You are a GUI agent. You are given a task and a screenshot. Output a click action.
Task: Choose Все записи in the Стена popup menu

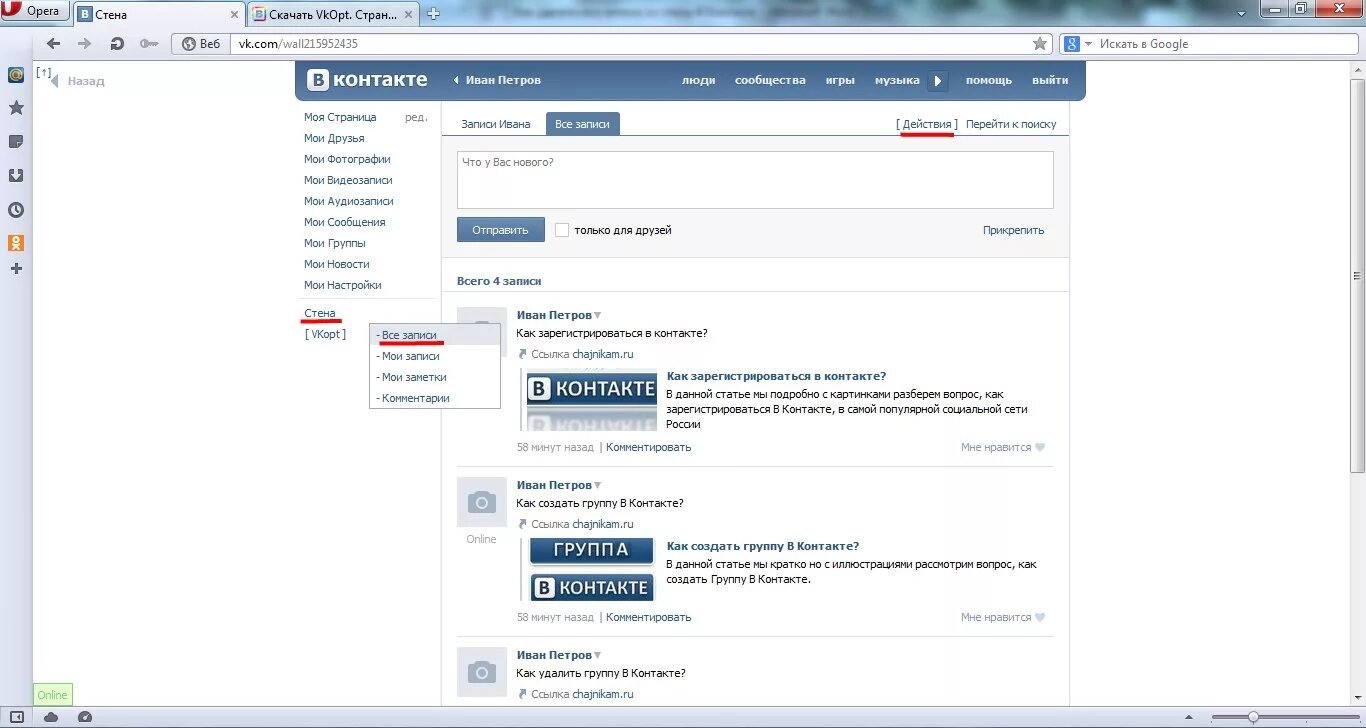434,335
